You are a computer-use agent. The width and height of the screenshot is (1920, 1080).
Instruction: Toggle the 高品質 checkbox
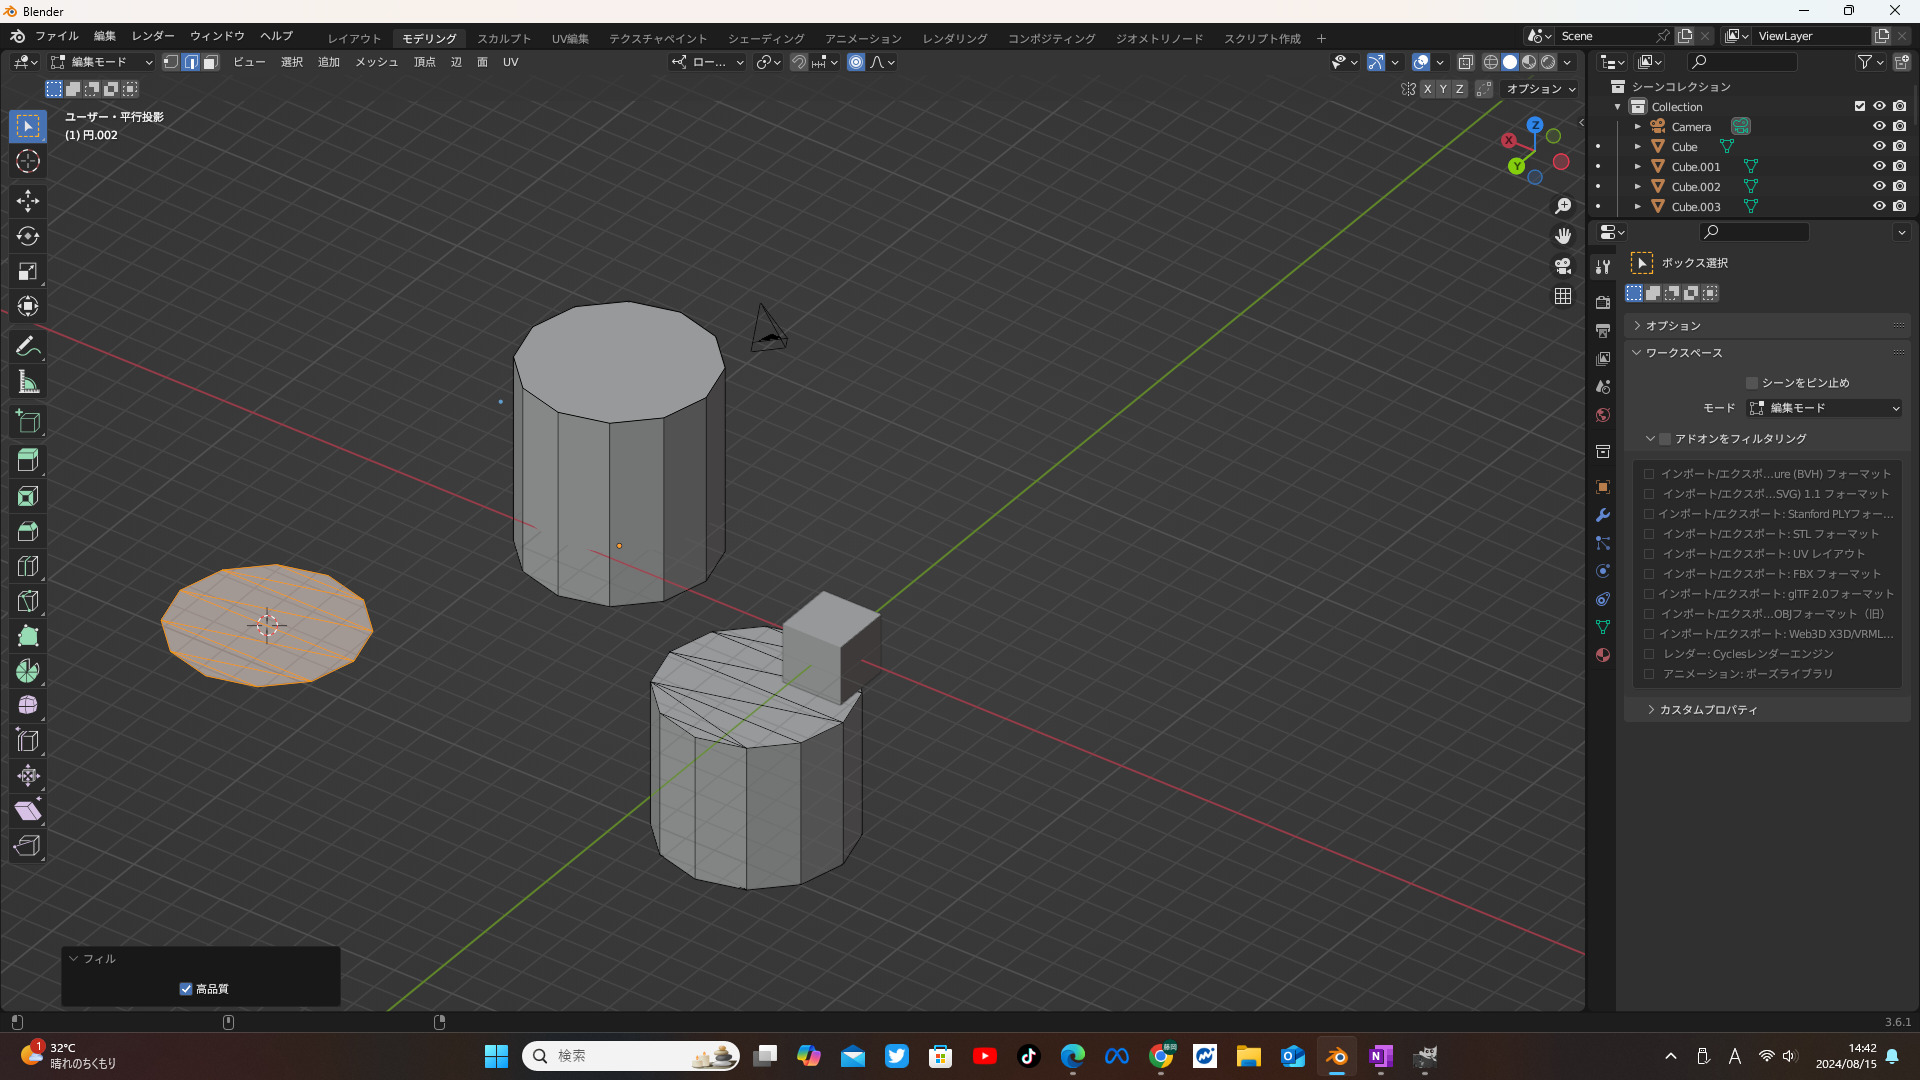(x=186, y=989)
